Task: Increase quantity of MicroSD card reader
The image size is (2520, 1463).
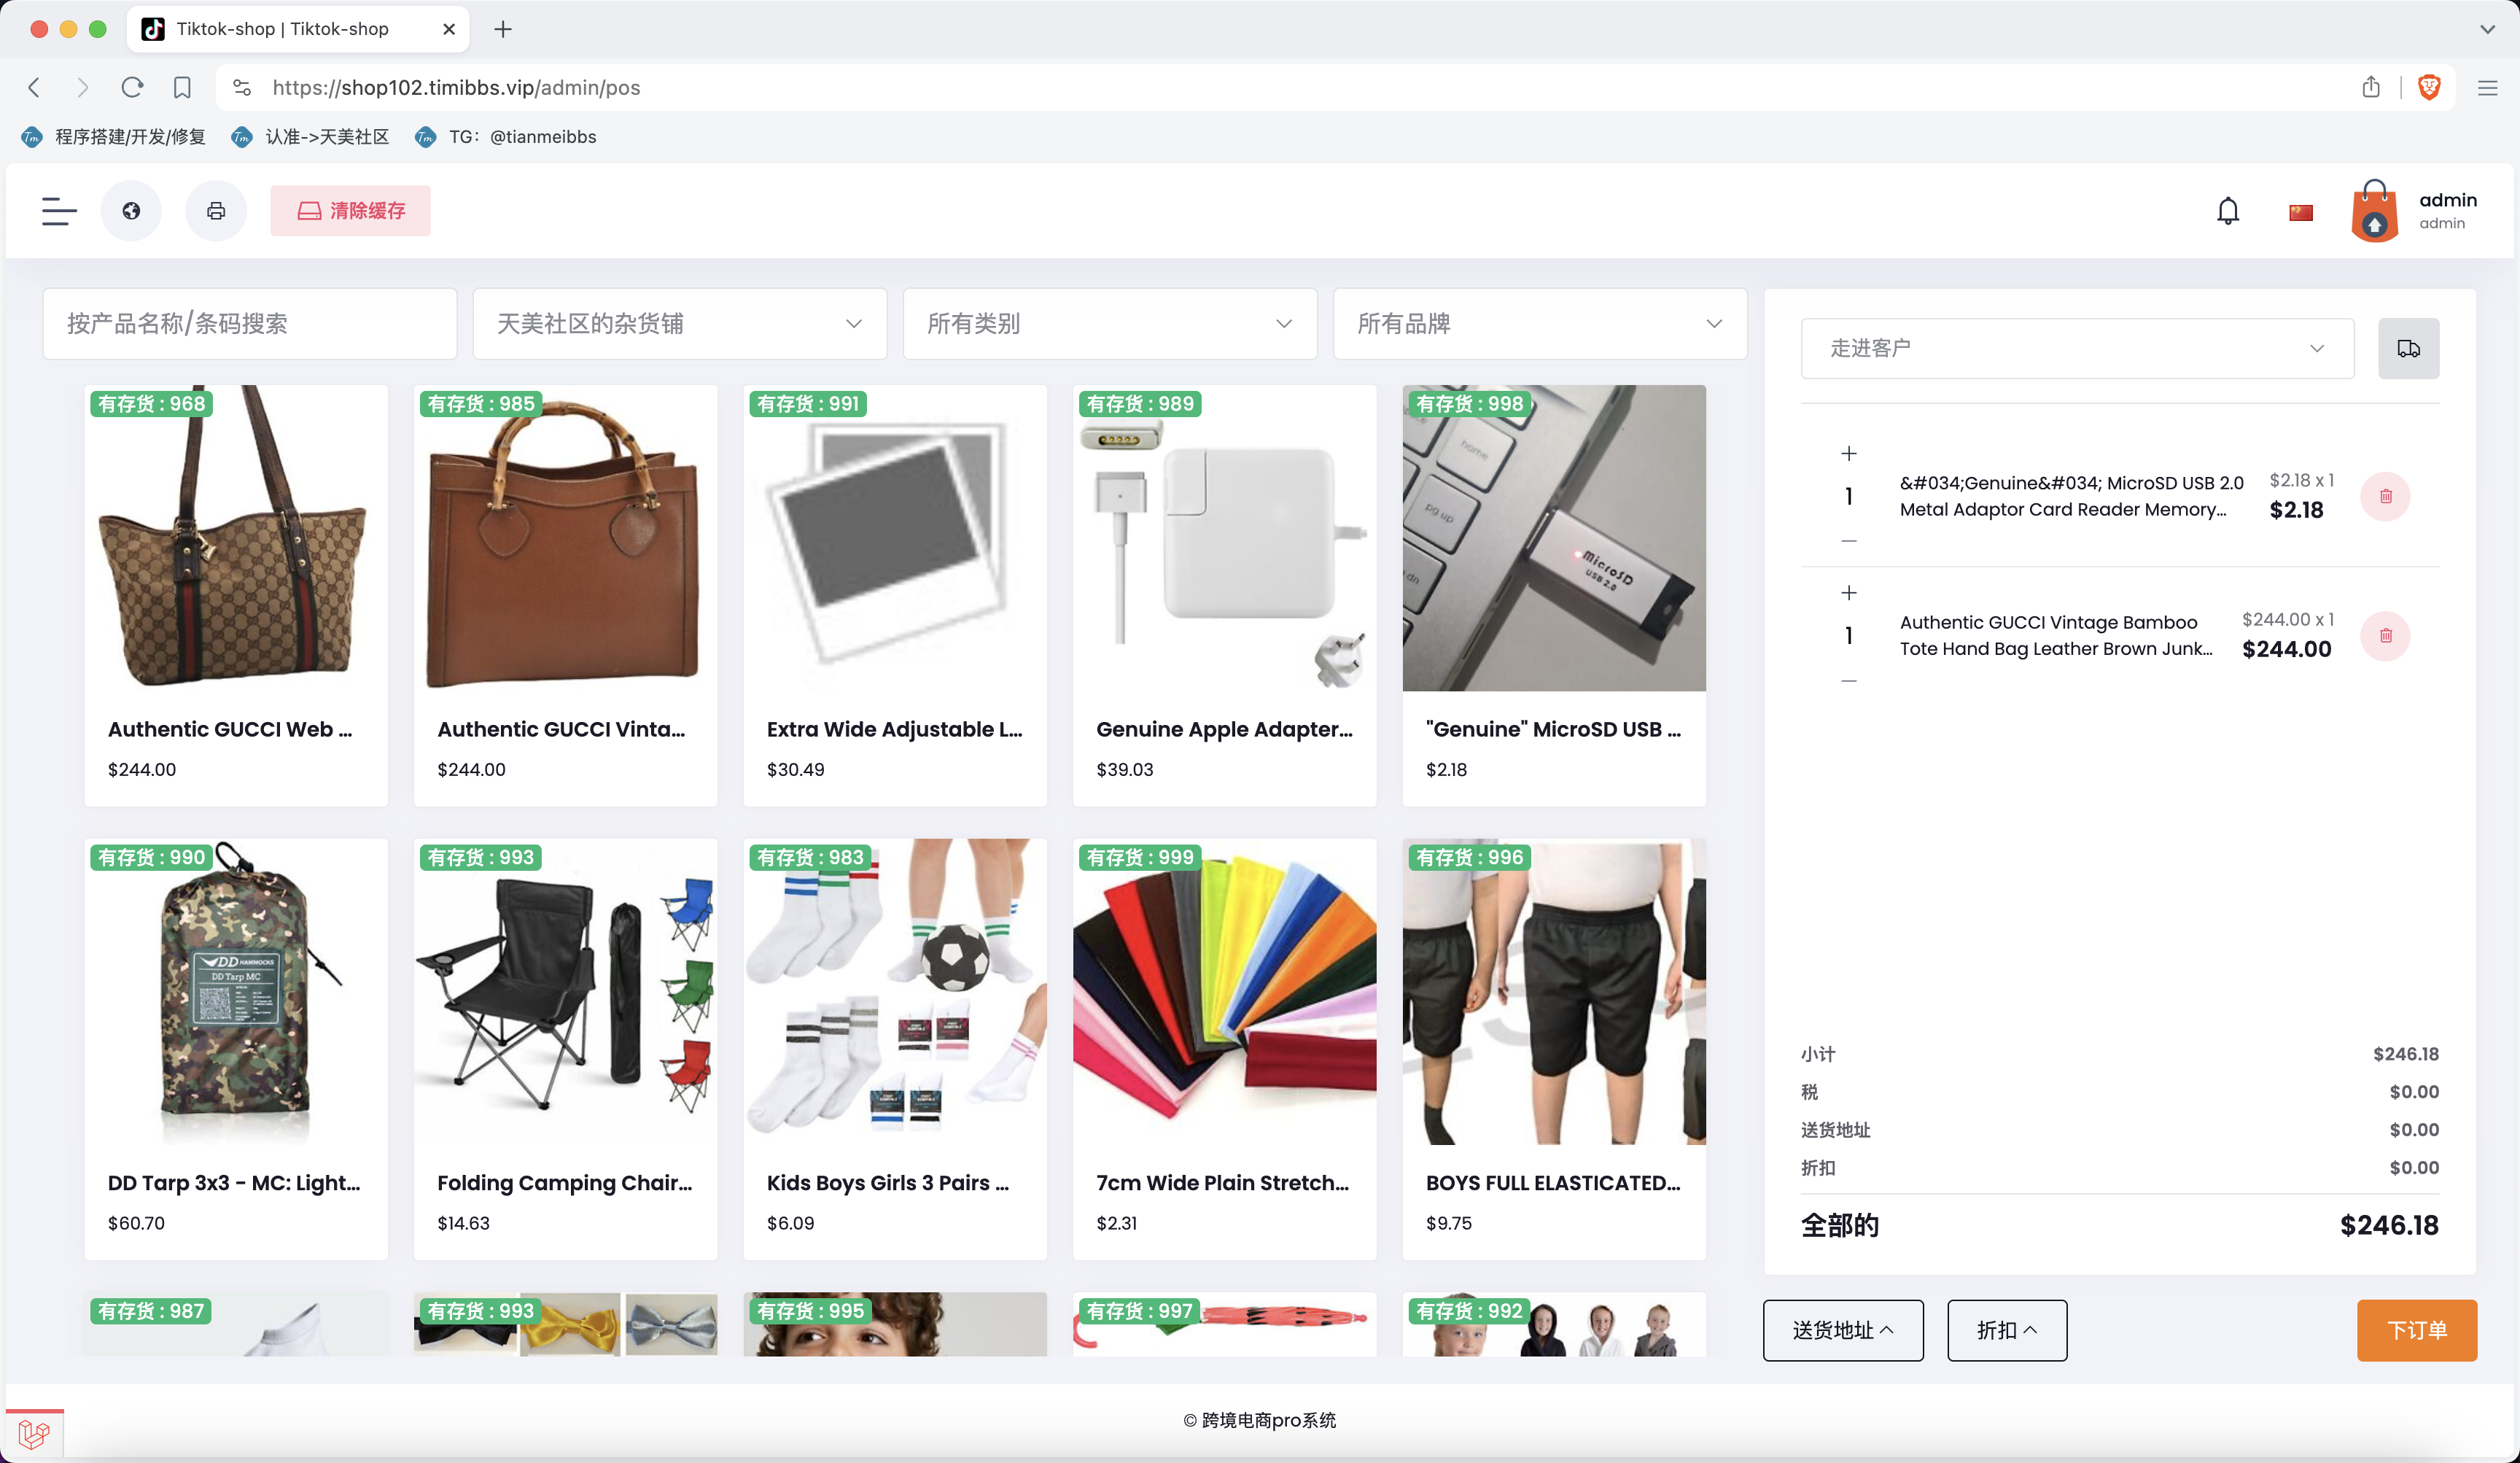Action: point(1849,454)
